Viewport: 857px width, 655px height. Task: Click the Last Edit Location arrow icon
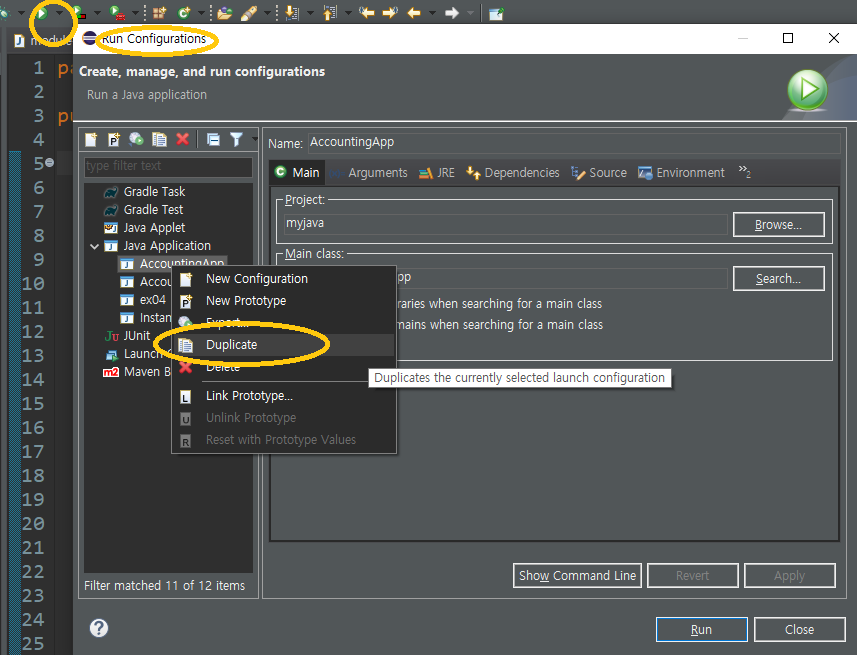click(x=366, y=13)
